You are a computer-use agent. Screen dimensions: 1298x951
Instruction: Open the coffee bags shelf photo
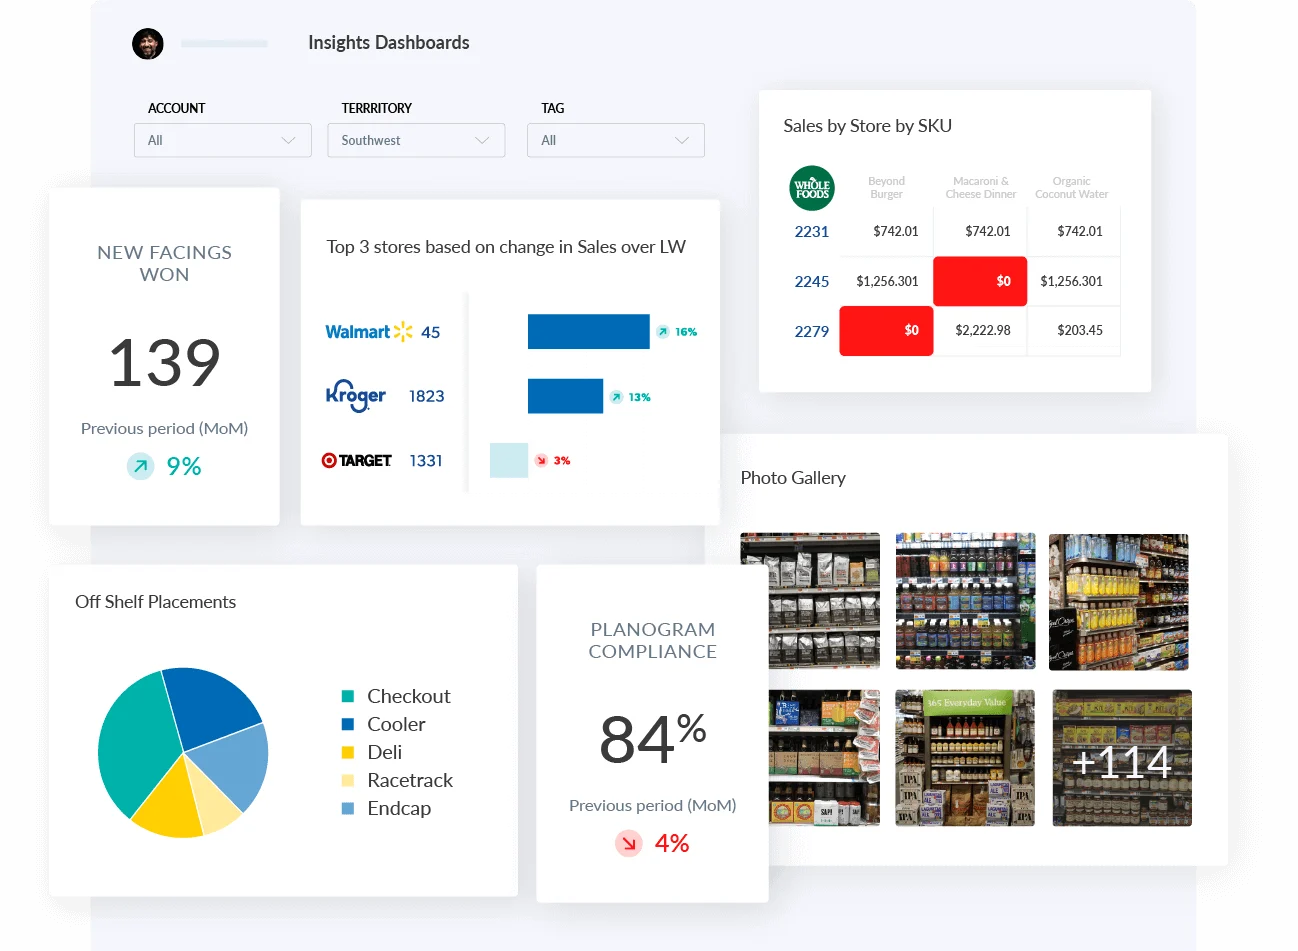[810, 601]
